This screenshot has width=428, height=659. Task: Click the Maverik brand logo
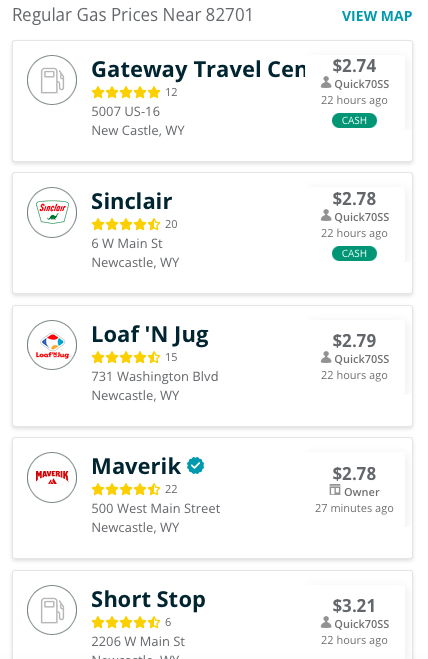pyautogui.click(x=52, y=477)
